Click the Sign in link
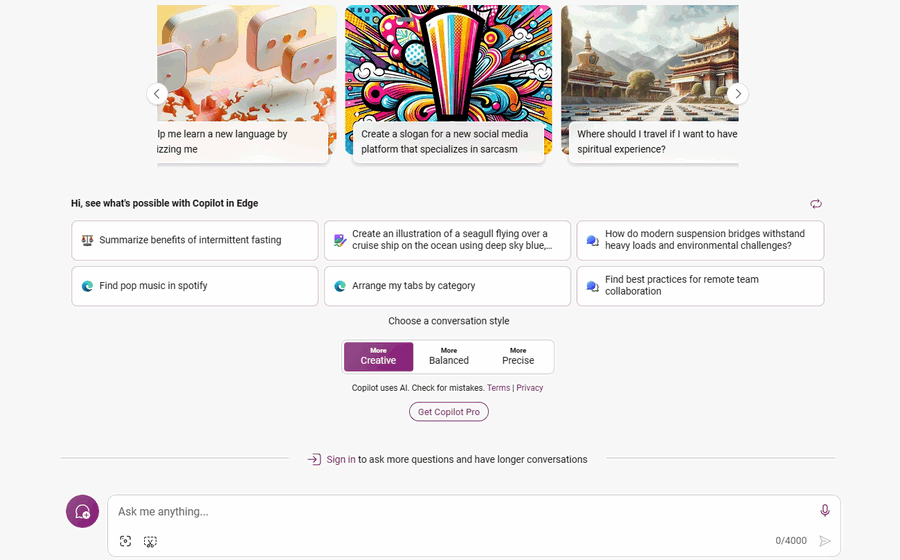 341,459
